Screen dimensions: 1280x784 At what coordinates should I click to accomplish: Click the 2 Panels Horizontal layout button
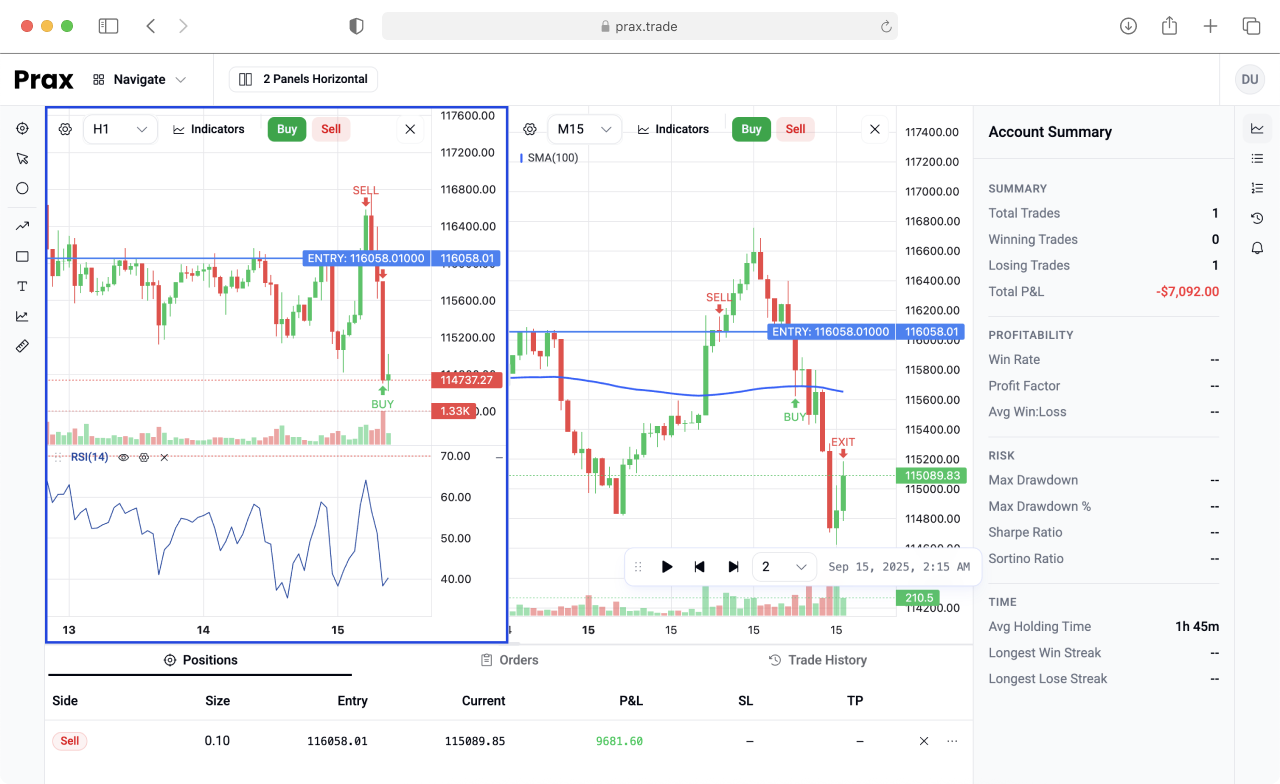tap(302, 79)
